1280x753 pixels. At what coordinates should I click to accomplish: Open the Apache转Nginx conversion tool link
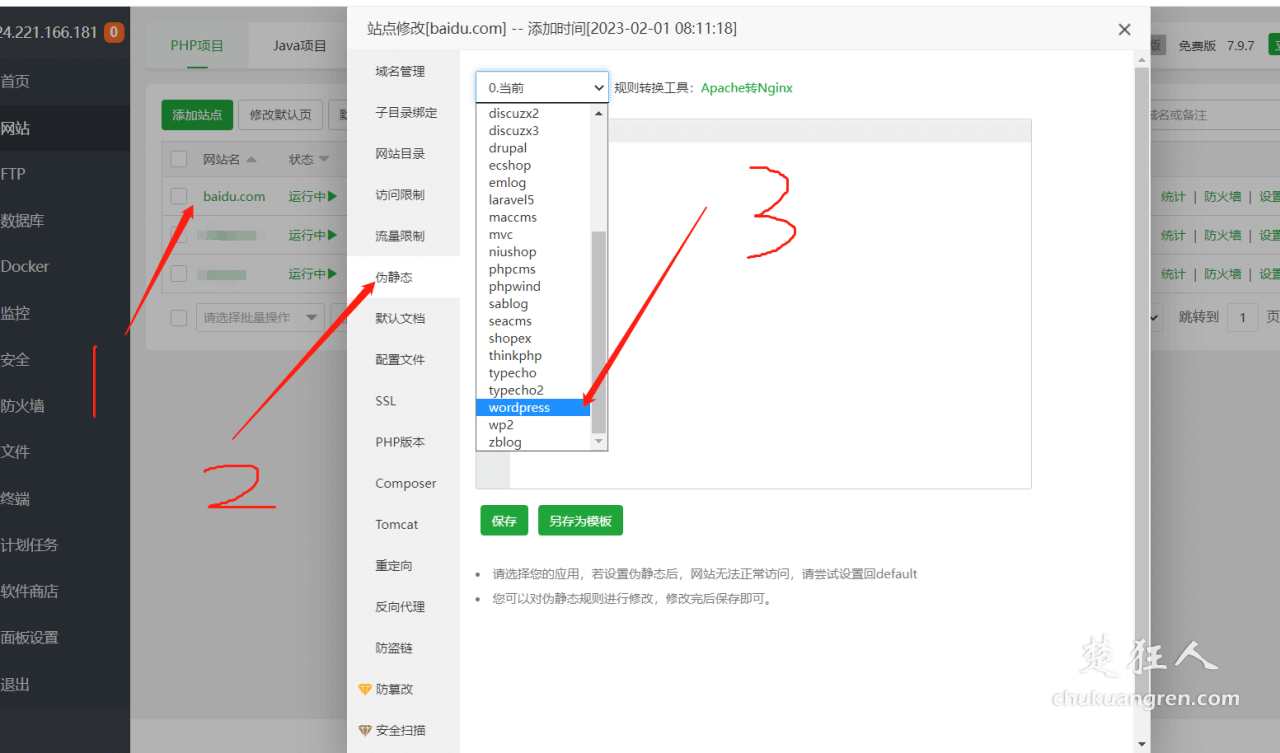click(746, 88)
